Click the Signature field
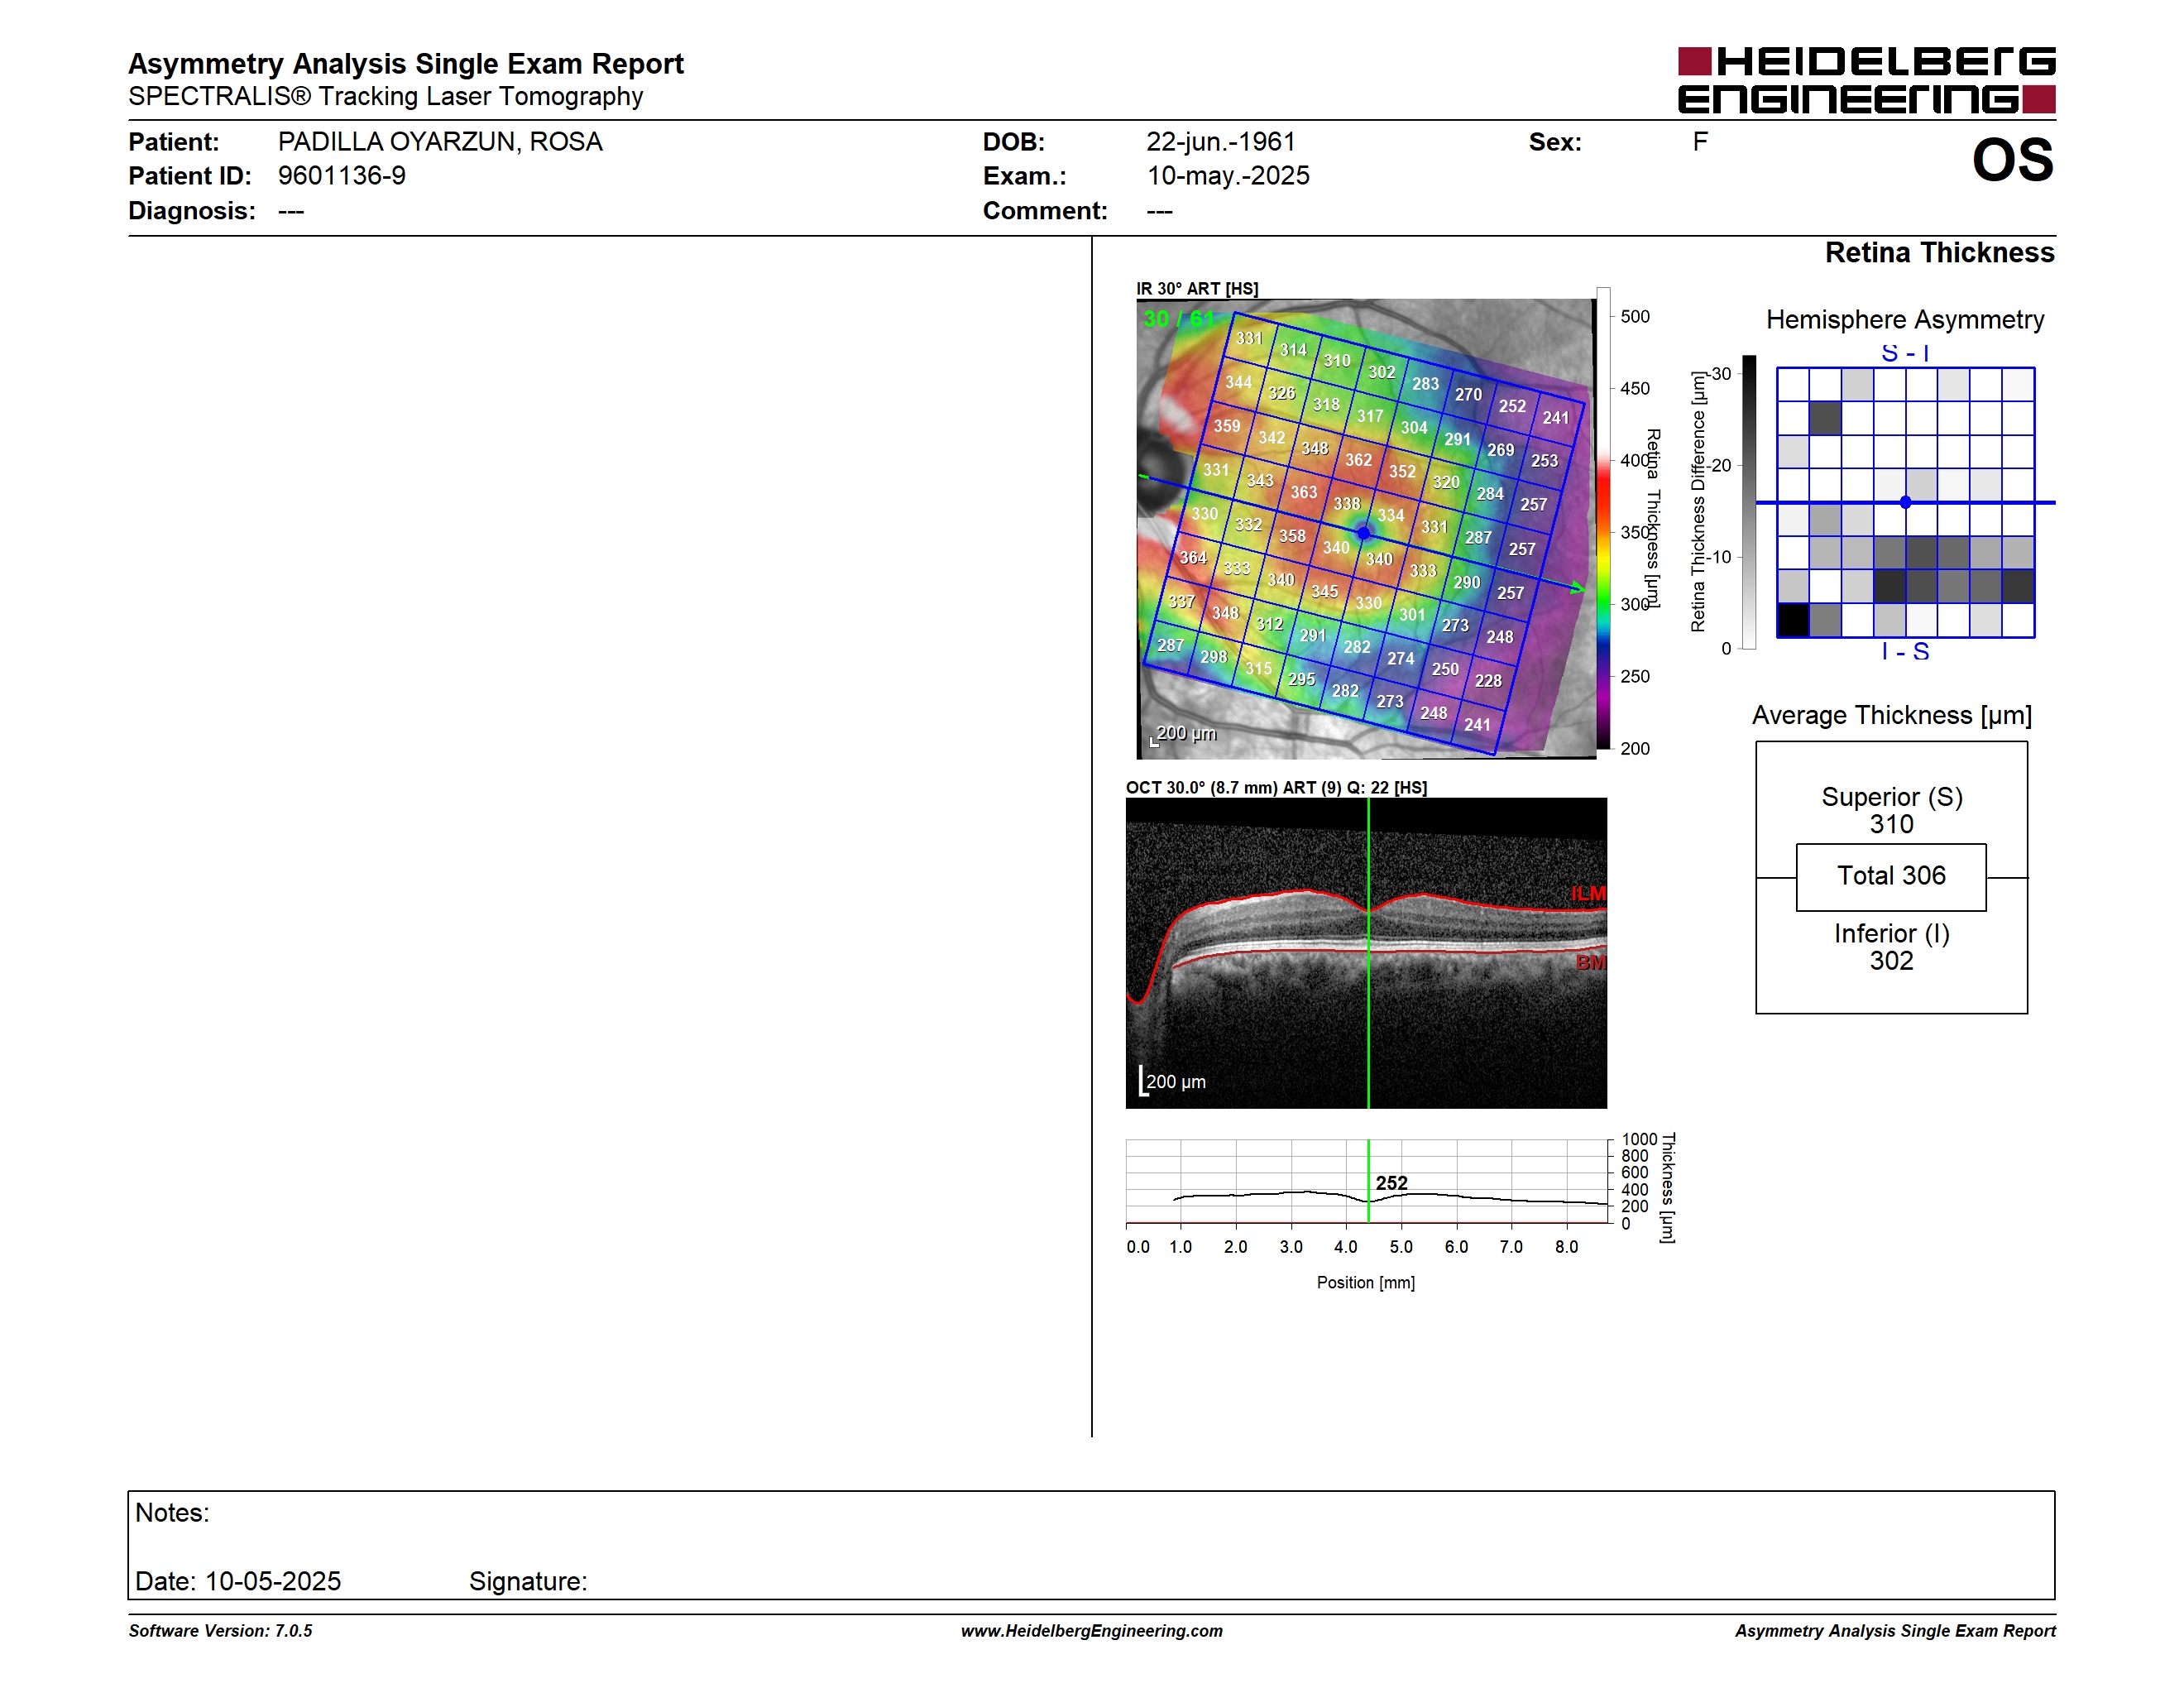2184x1688 pixels. (x=528, y=1582)
